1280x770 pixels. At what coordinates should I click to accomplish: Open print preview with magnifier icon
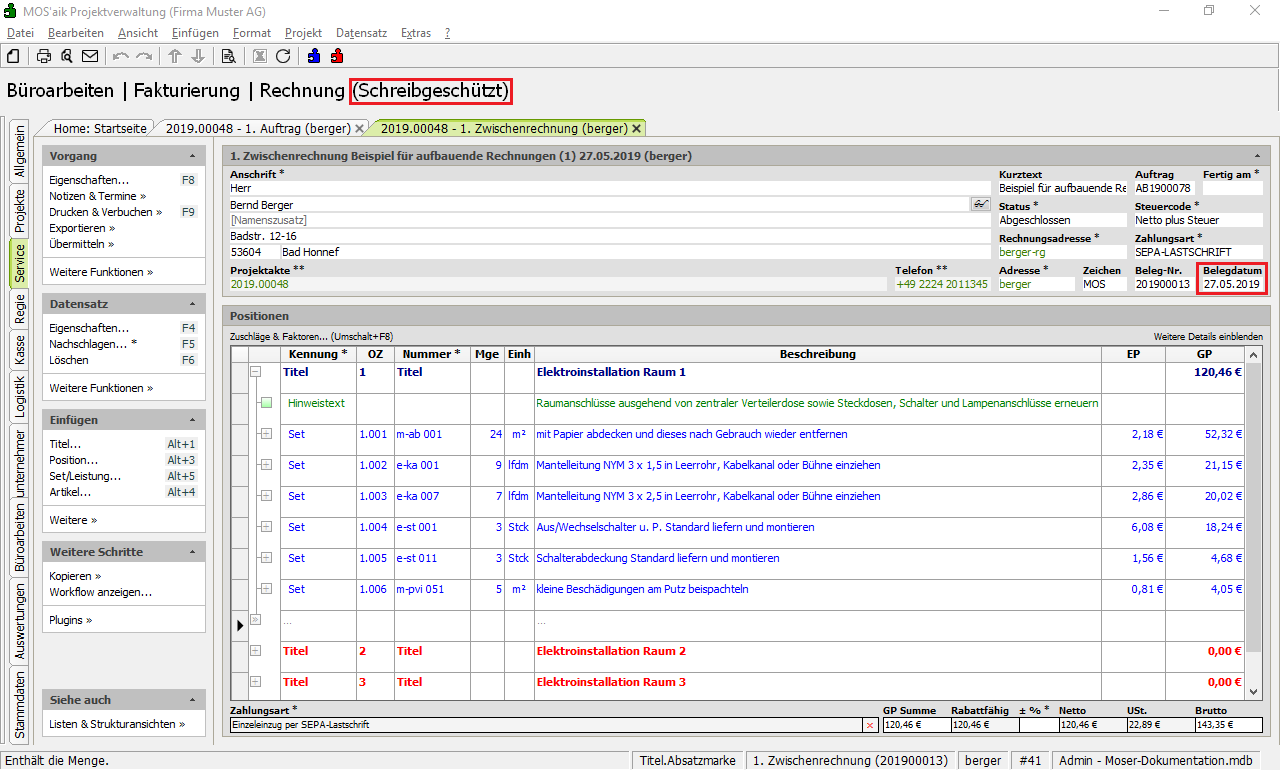coord(67,56)
